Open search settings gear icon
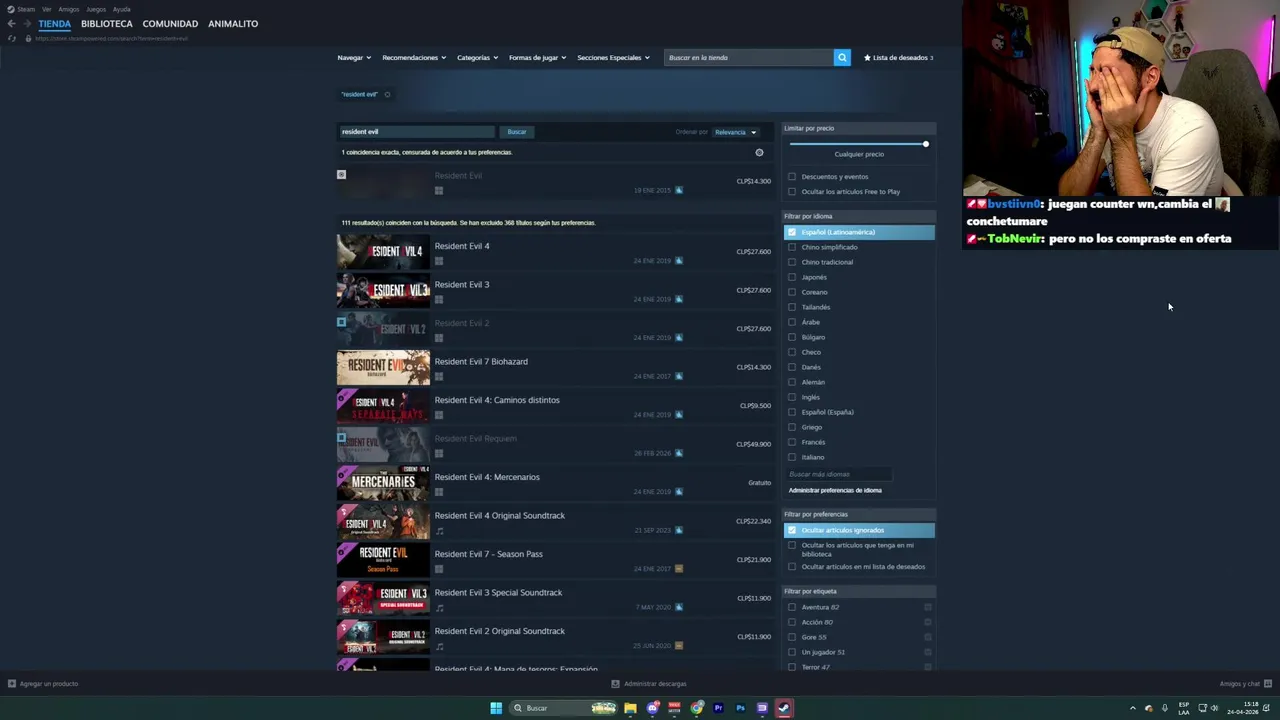1280x720 pixels. 759,153
